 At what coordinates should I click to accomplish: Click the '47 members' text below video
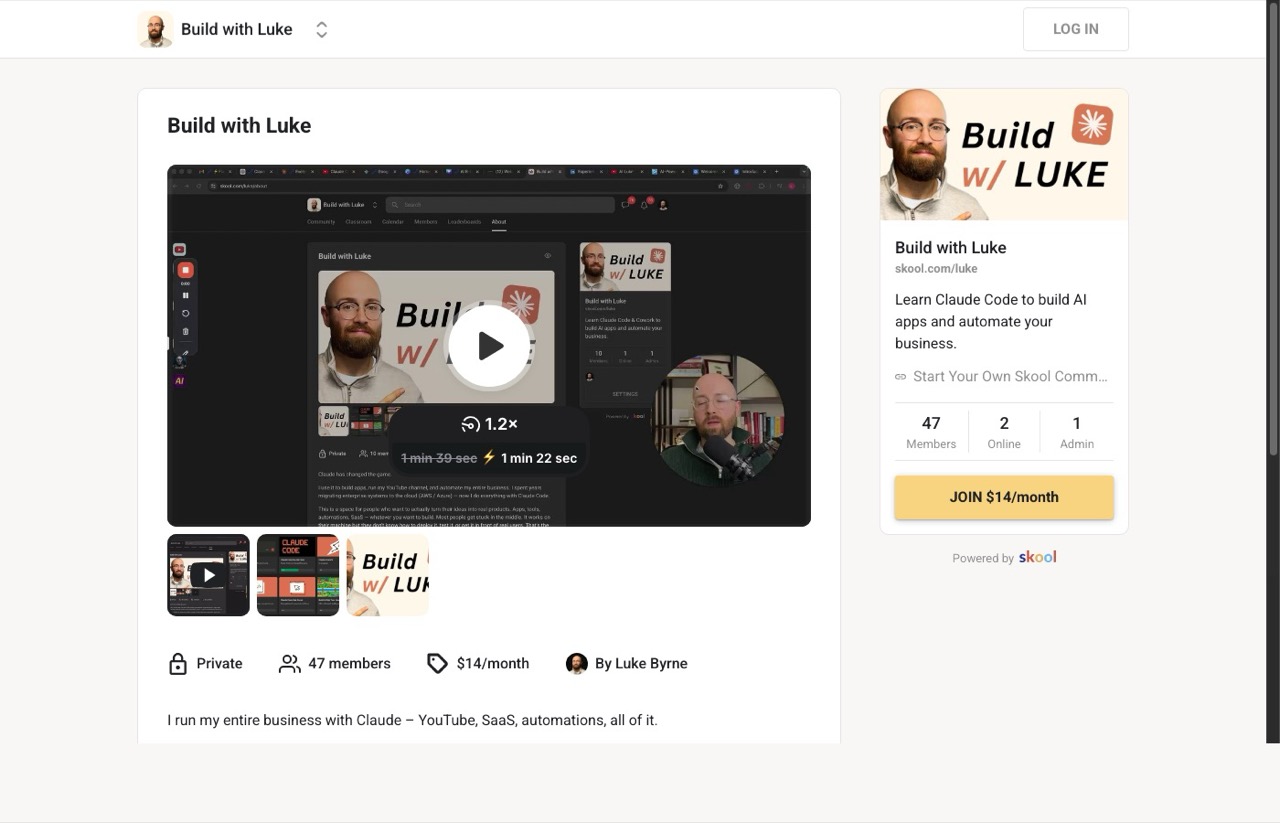349,663
